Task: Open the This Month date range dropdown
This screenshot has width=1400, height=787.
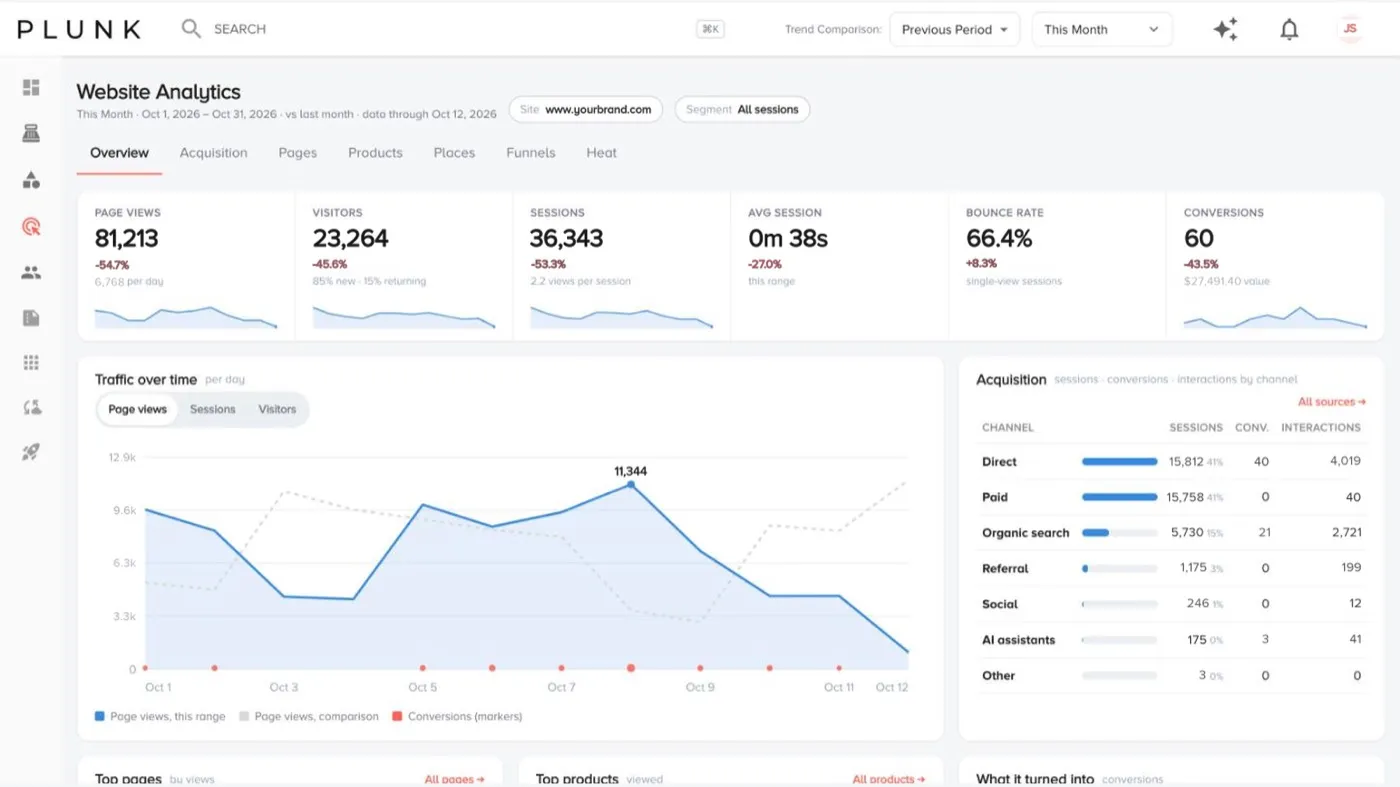Action: coord(1102,30)
